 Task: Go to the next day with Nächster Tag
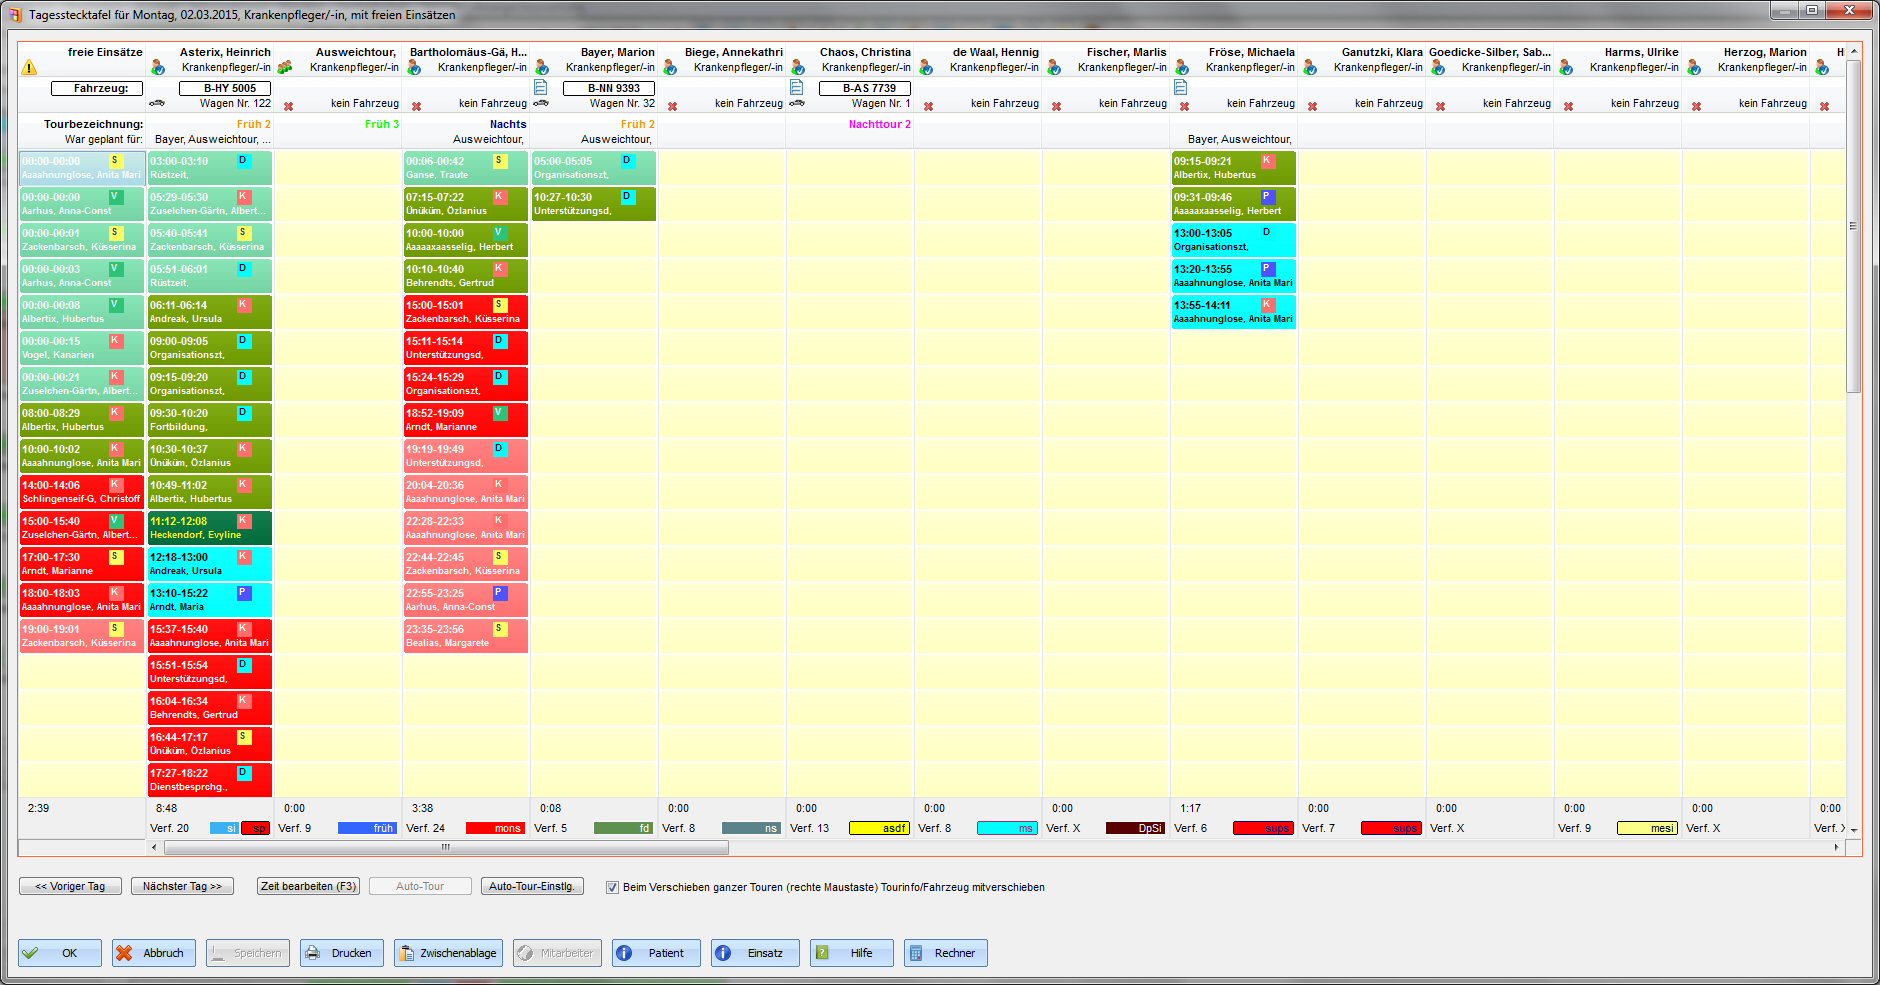click(x=182, y=886)
